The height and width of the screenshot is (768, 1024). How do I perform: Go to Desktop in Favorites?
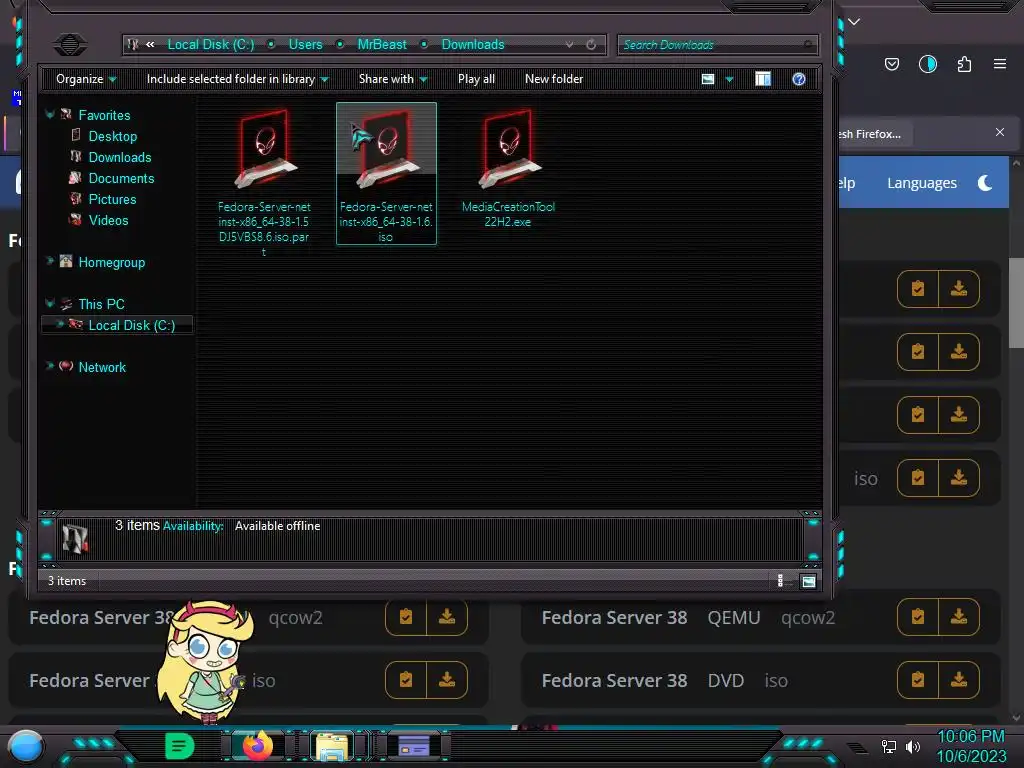(x=112, y=136)
